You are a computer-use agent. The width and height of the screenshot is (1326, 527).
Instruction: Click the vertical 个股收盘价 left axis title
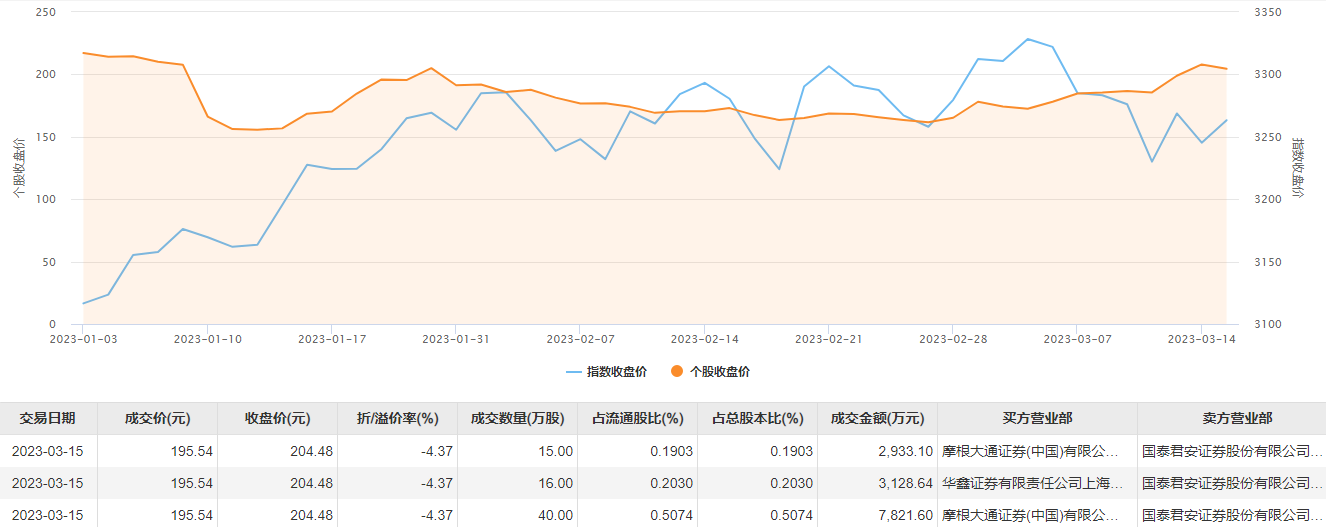18,168
